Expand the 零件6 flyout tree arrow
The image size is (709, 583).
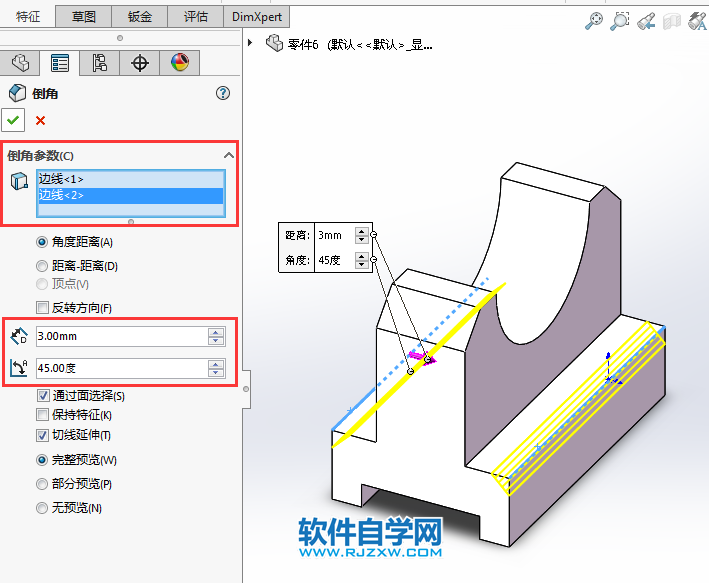(250, 43)
